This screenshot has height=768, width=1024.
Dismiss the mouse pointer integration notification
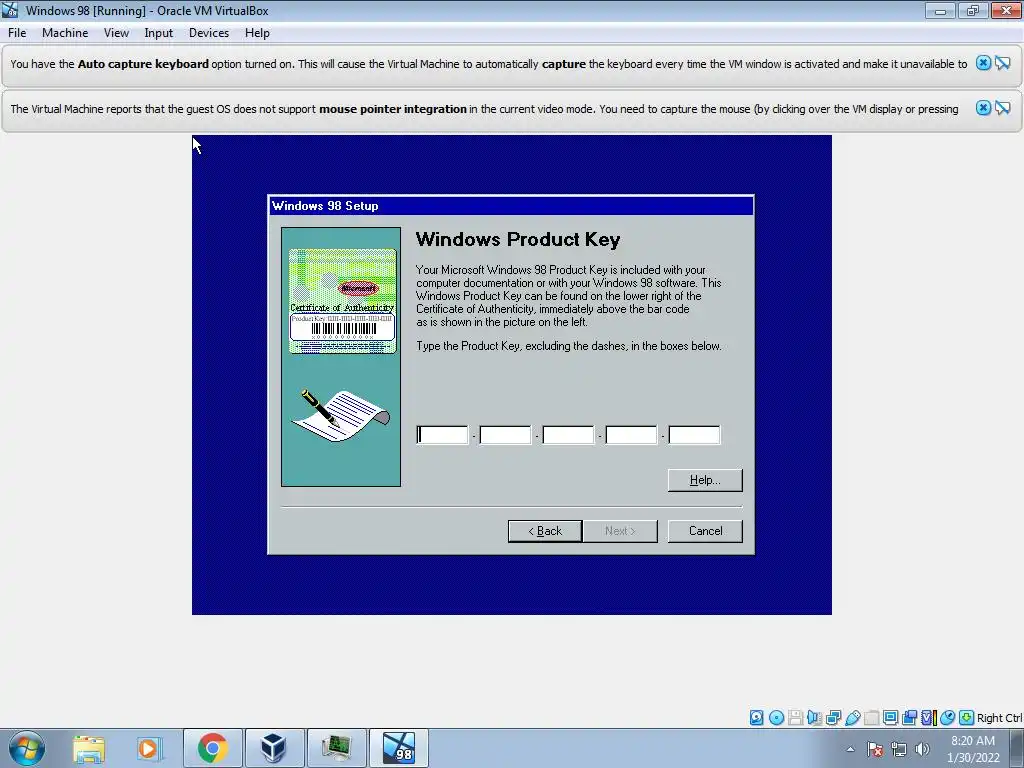983,108
